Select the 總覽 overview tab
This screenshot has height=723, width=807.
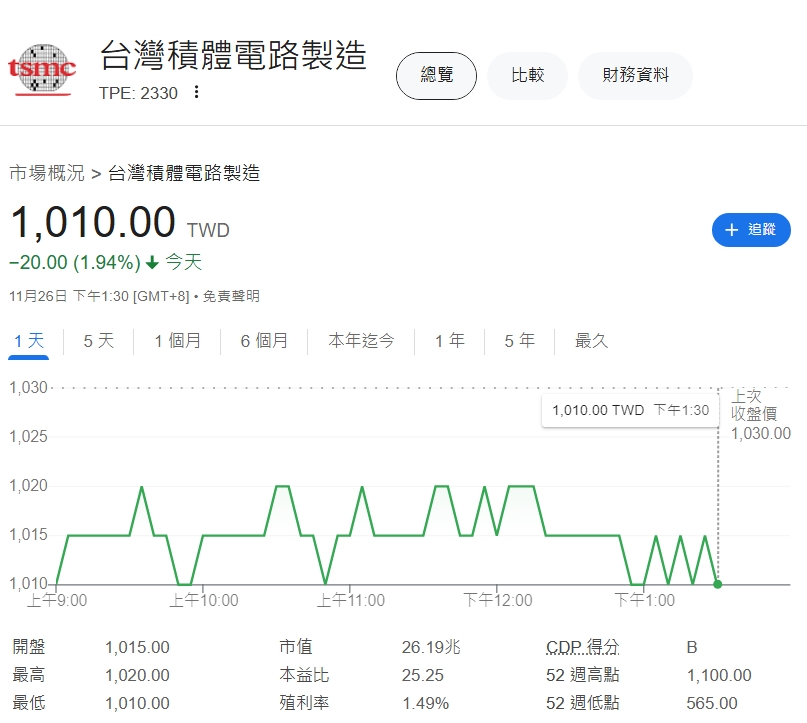coord(436,76)
